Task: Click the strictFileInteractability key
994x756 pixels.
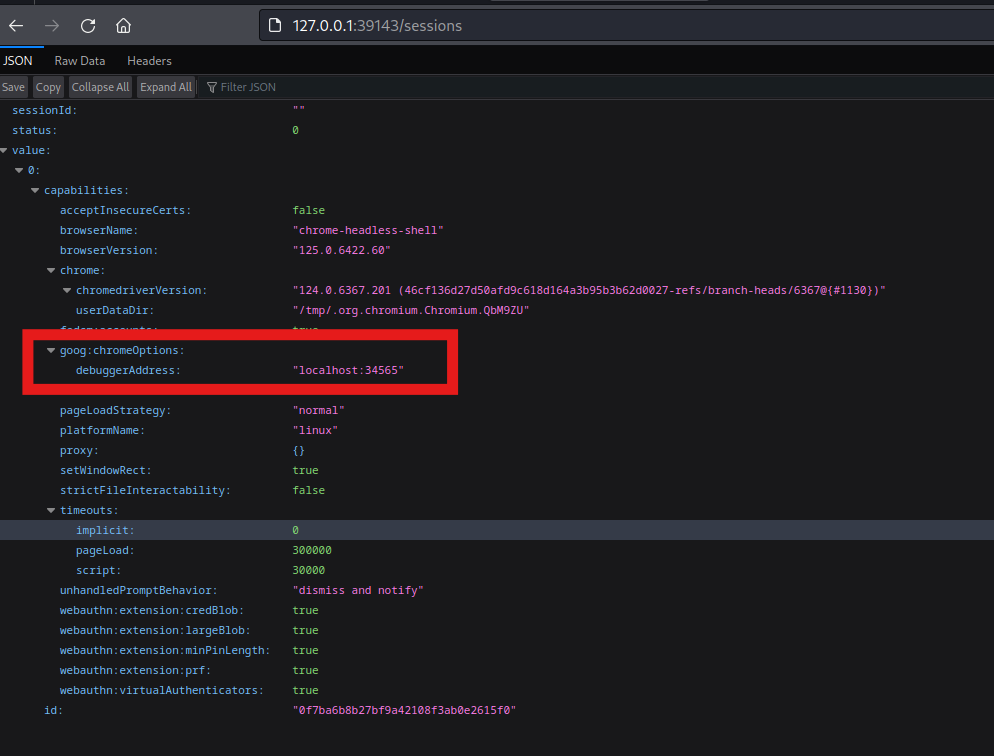Action: click(145, 490)
